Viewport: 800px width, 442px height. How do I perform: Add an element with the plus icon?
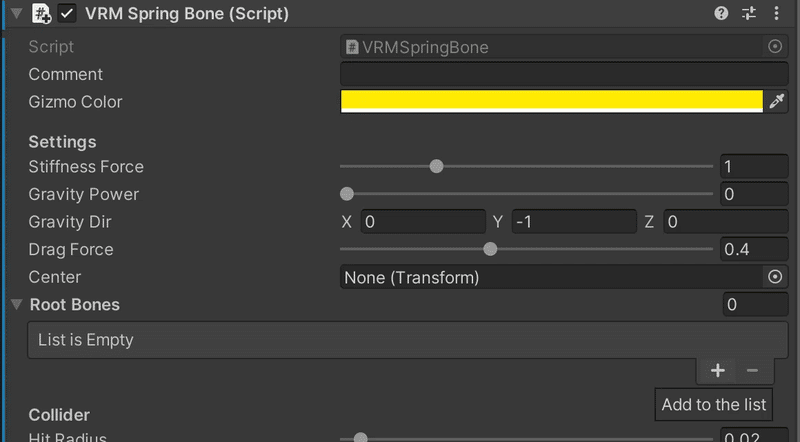click(717, 370)
